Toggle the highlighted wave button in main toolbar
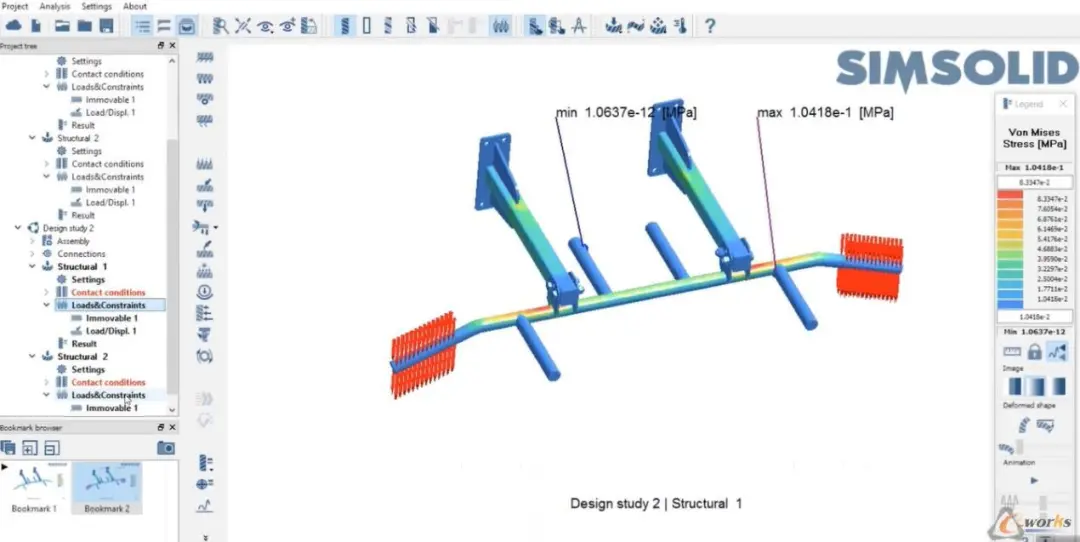Viewport: 1080px width, 542px height. 500,26
